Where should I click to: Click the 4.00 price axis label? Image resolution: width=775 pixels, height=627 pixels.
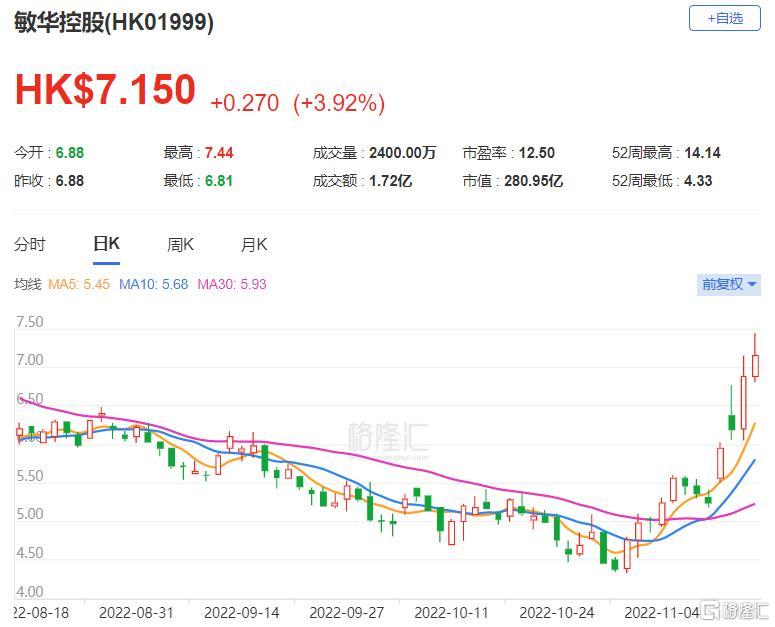click(x=30, y=591)
